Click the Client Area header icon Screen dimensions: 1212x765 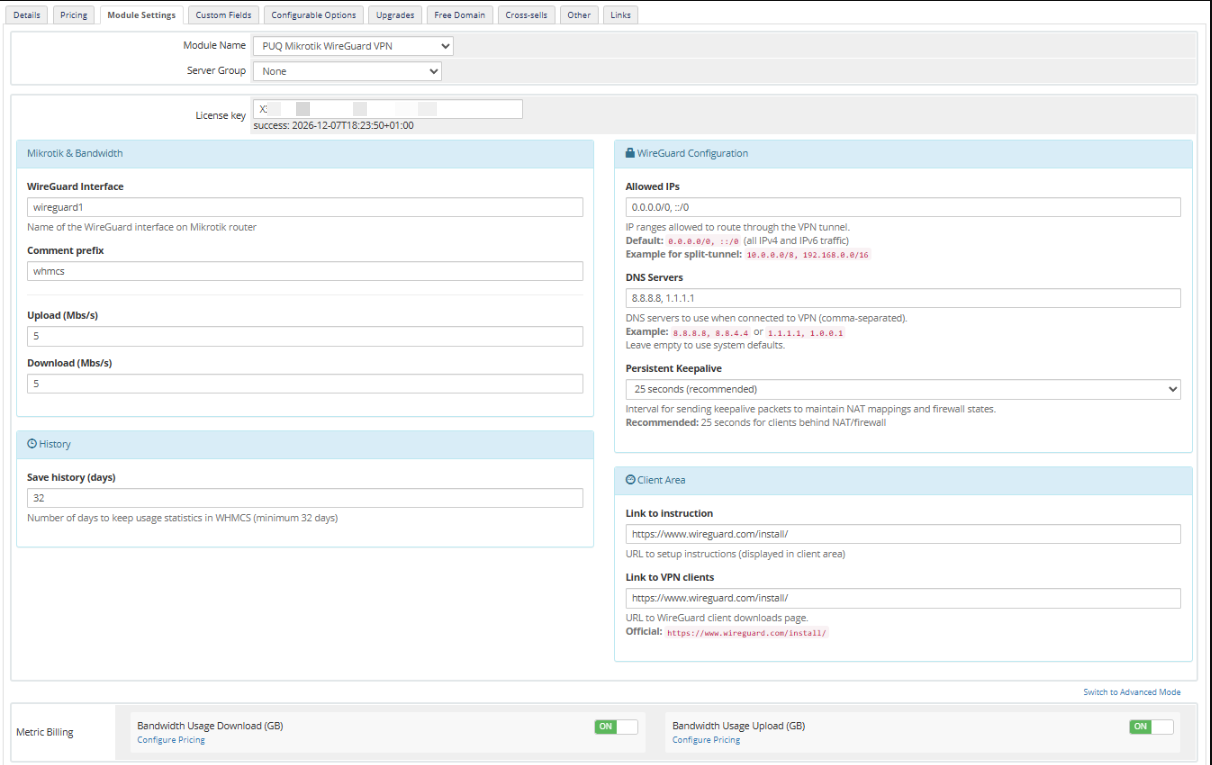point(630,480)
